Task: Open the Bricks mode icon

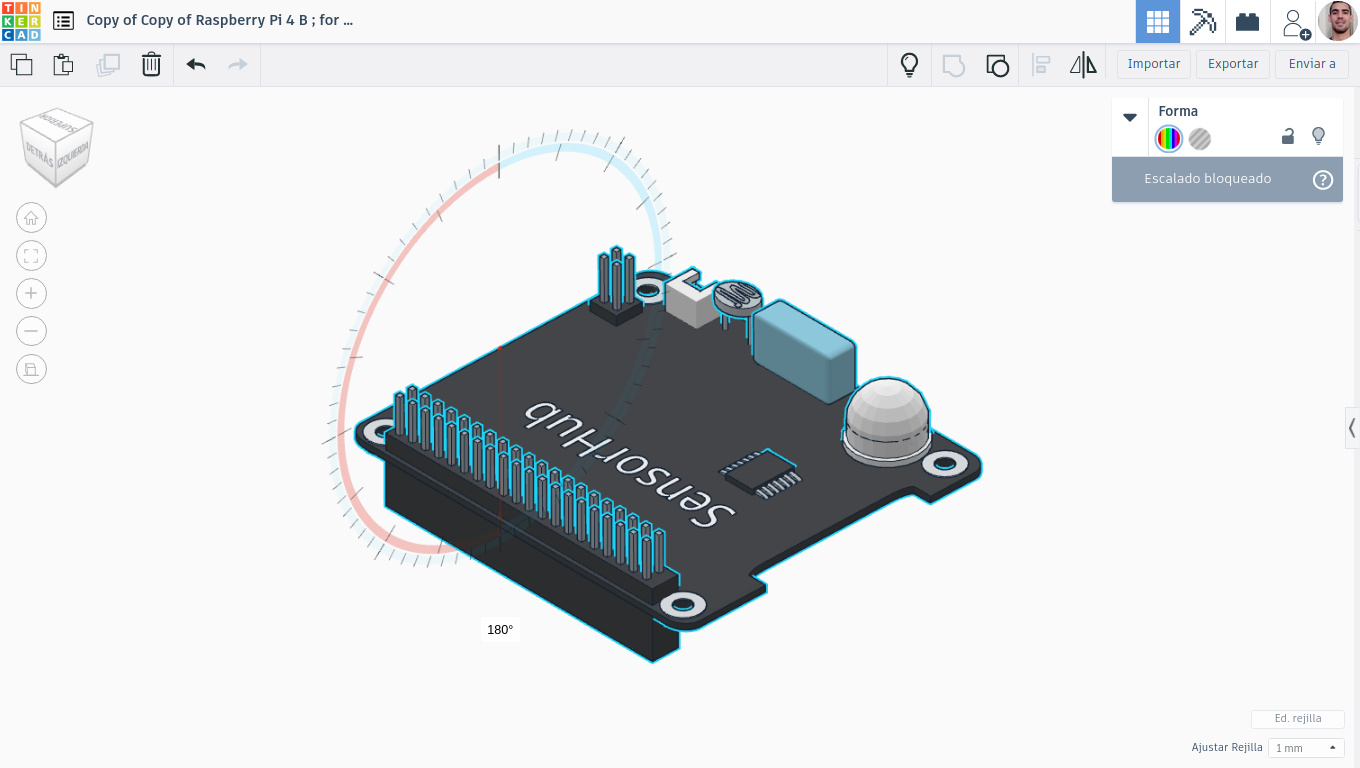Action: click(x=1247, y=21)
